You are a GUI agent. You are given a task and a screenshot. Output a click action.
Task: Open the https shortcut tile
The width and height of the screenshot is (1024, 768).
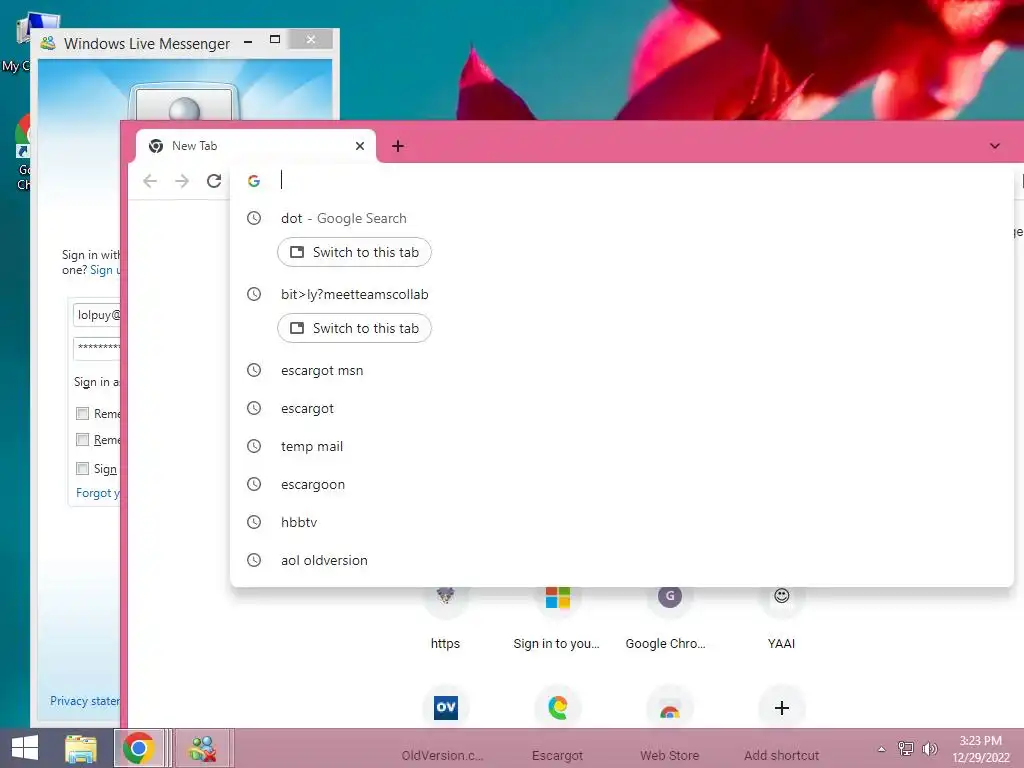445,617
